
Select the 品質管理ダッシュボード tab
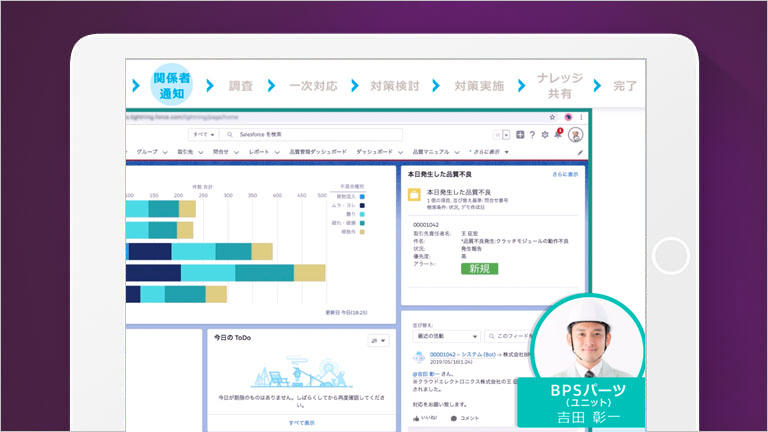point(319,152)
